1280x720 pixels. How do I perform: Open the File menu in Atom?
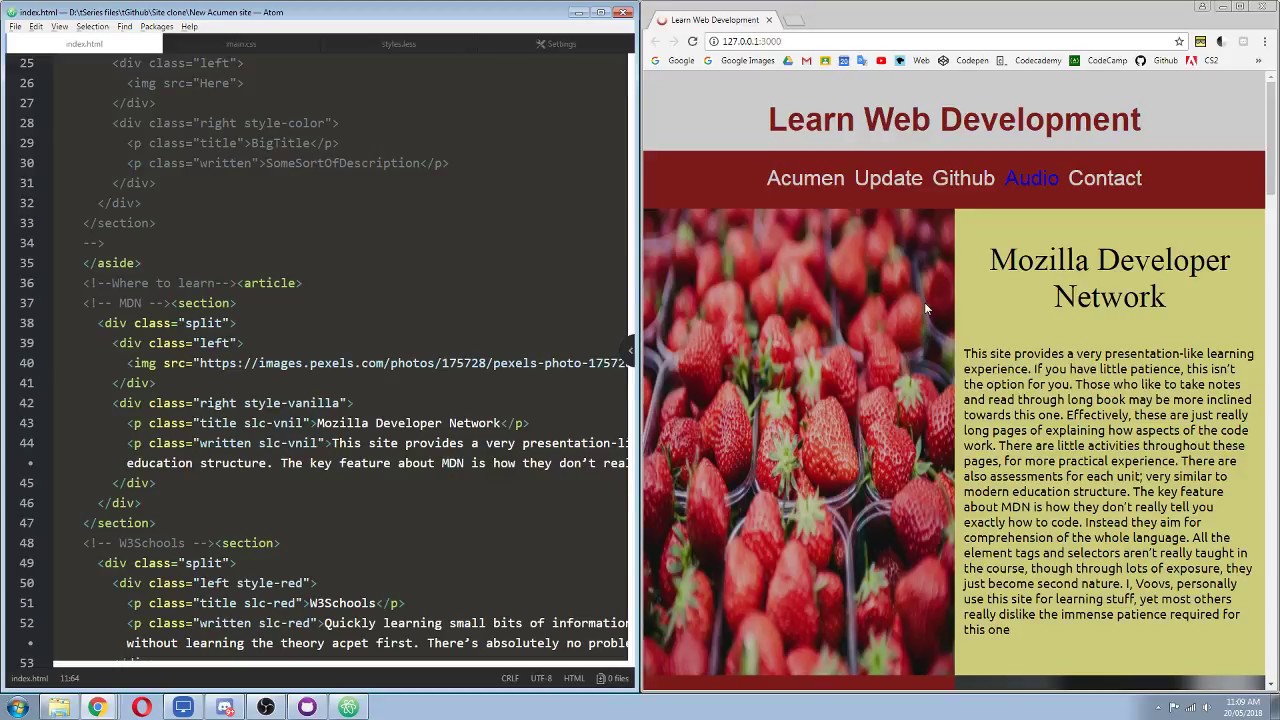pos(15,26)
